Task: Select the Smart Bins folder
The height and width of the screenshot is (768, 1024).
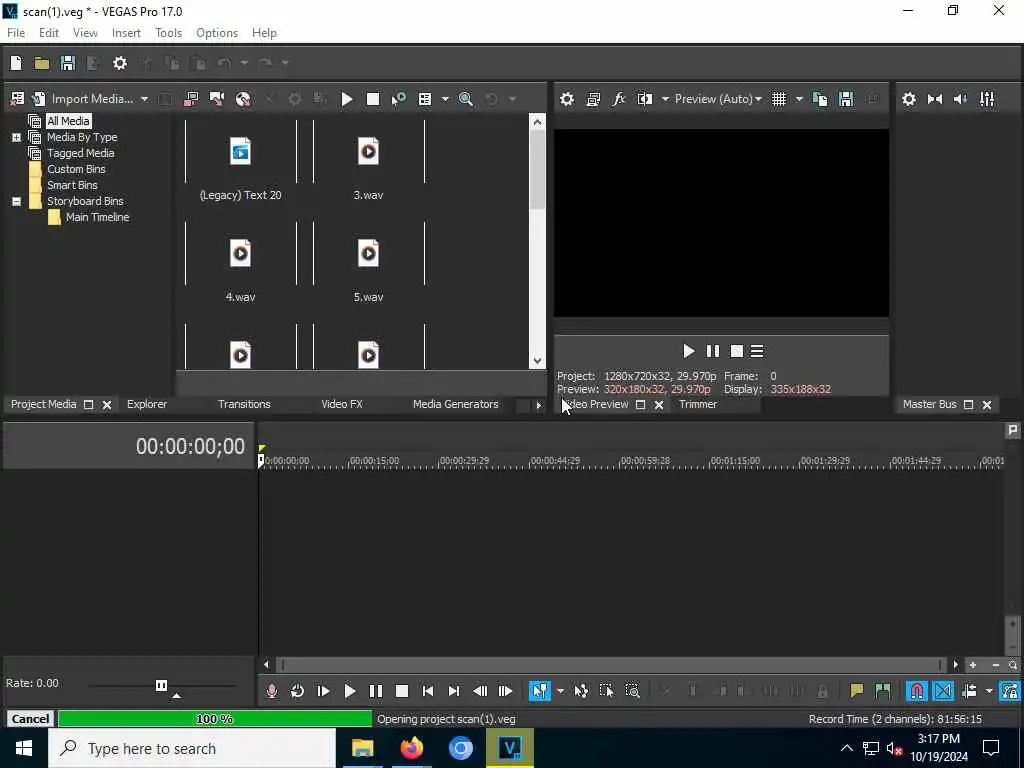Action: click(72, 185)
